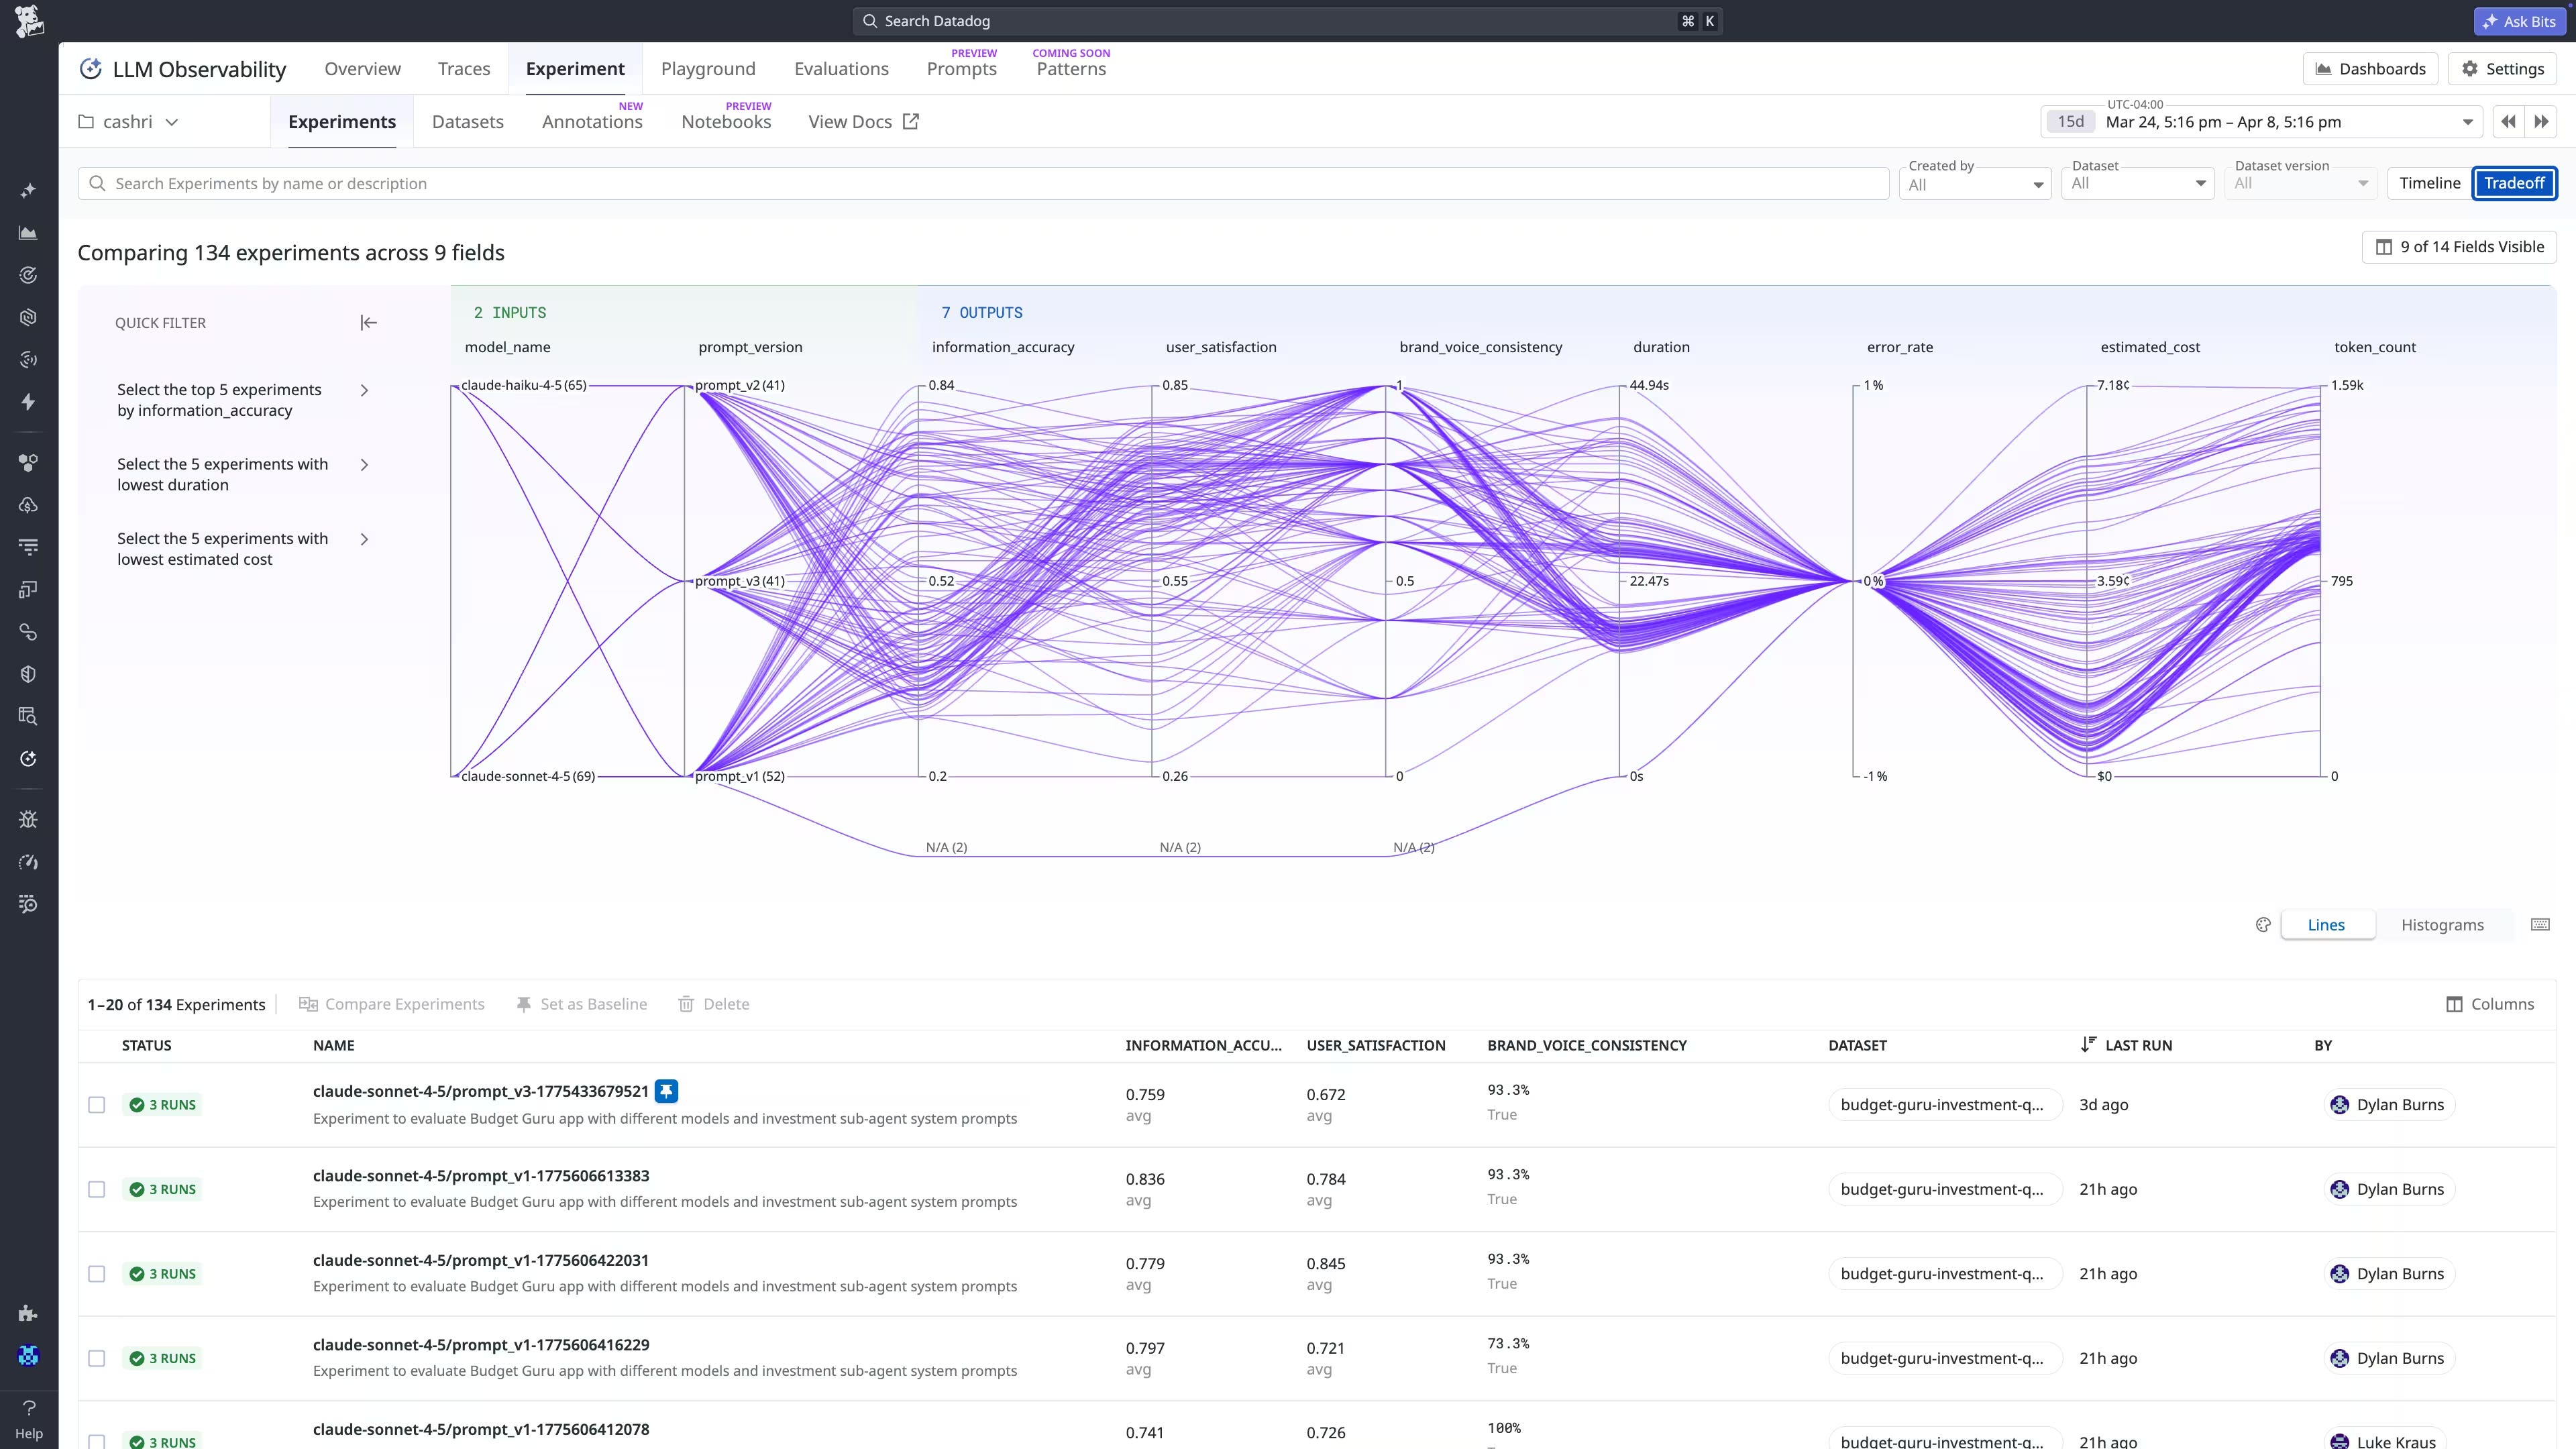
Task: Click the sort arrow icon on Last Run column
Action: click(2088, 1044)
